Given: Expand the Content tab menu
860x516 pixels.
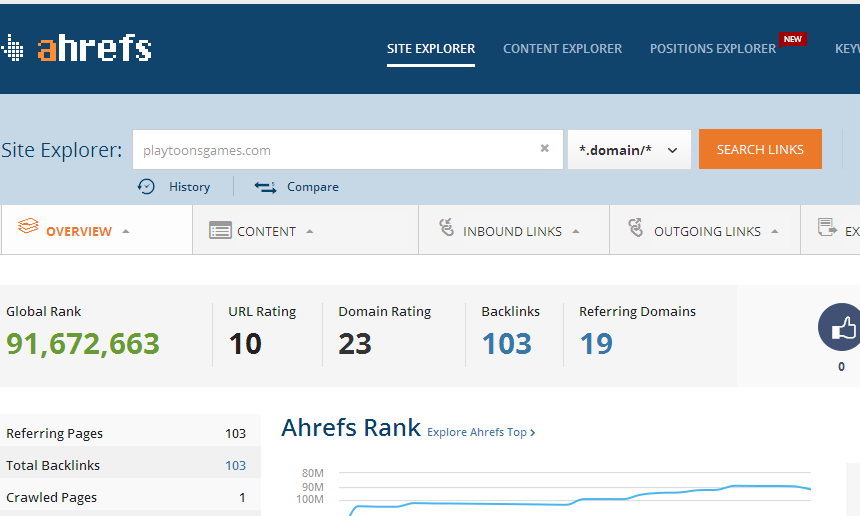Looking at the screenshot, I should pos(309,231).
